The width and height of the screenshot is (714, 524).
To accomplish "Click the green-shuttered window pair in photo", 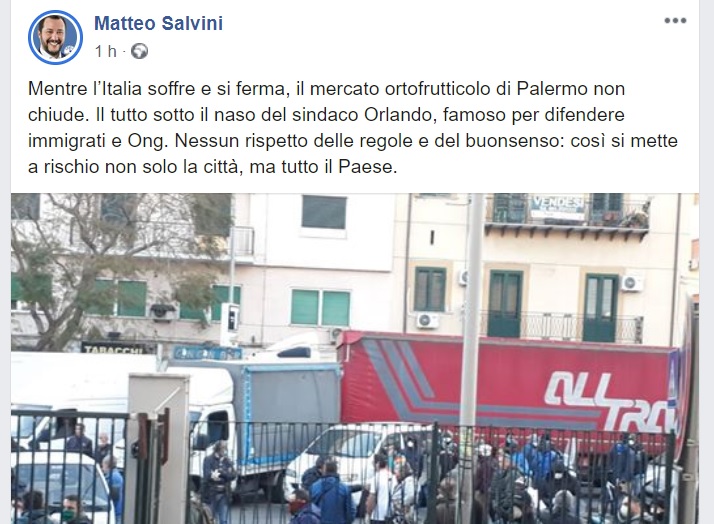I will click(x=321, y=308).
